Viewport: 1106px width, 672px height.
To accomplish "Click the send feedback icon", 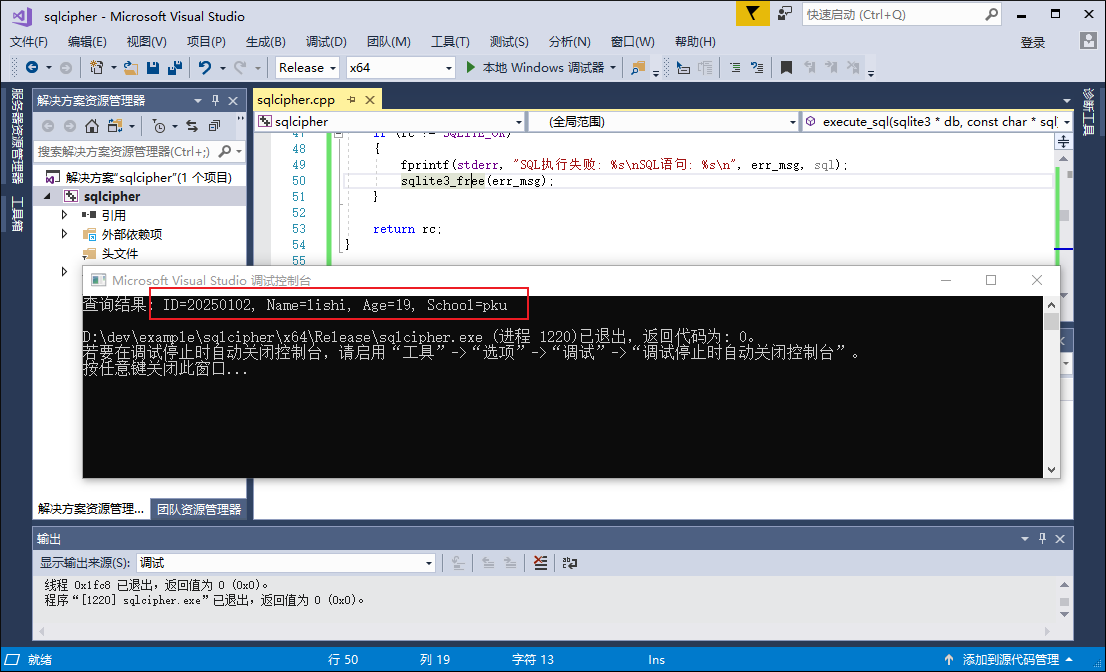I will [x=786, y=14].
